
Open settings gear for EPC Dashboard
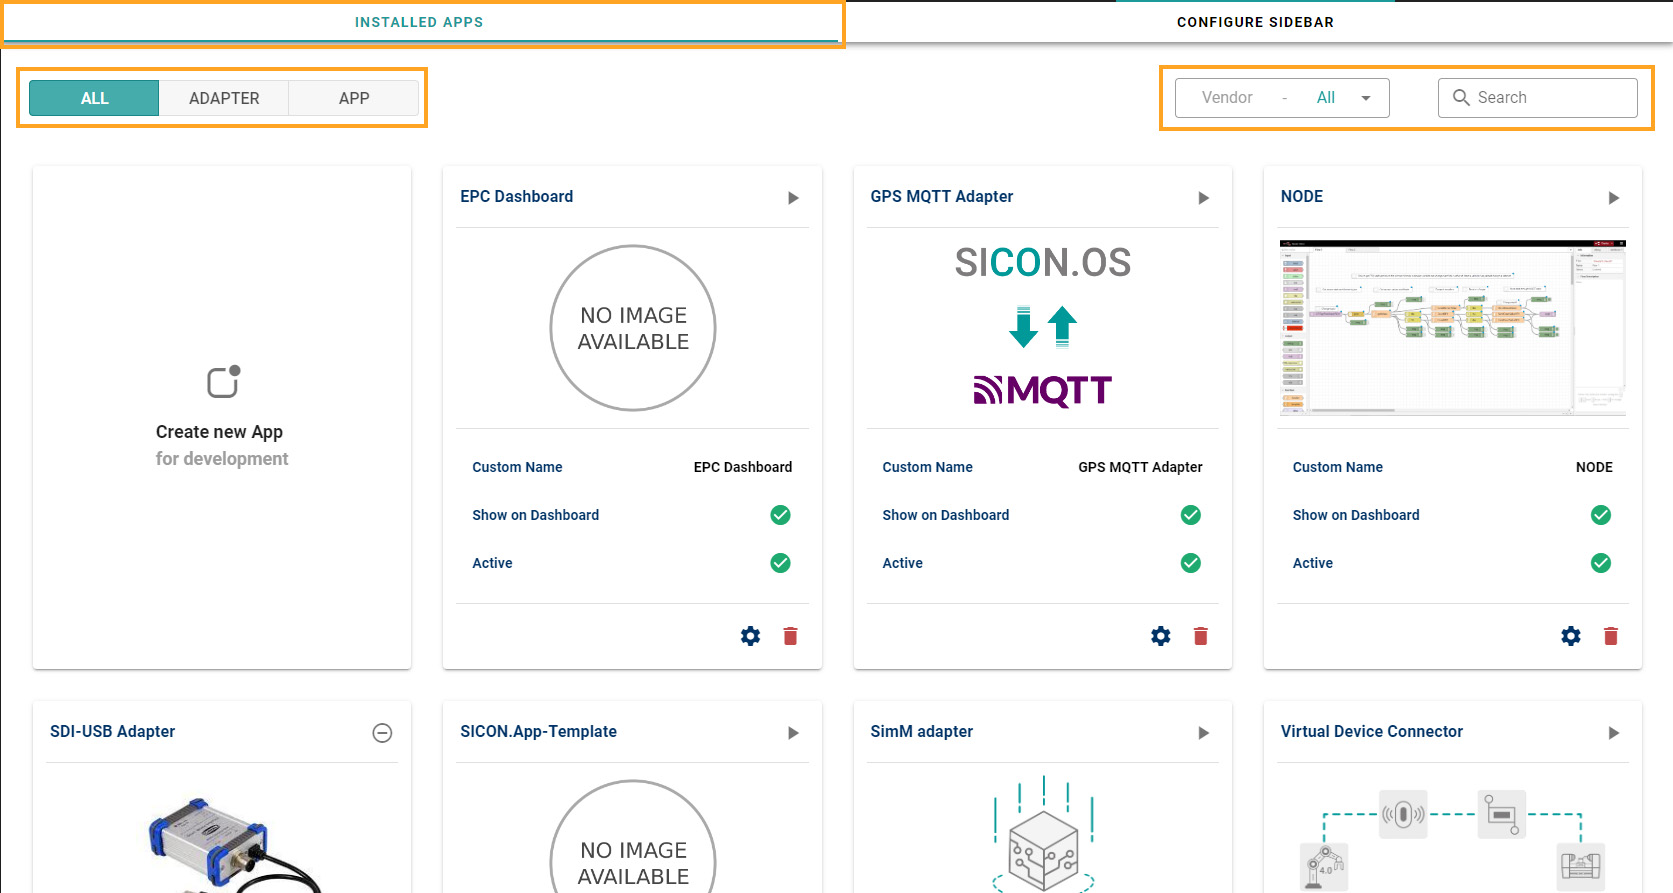click(x=750, y=636)
